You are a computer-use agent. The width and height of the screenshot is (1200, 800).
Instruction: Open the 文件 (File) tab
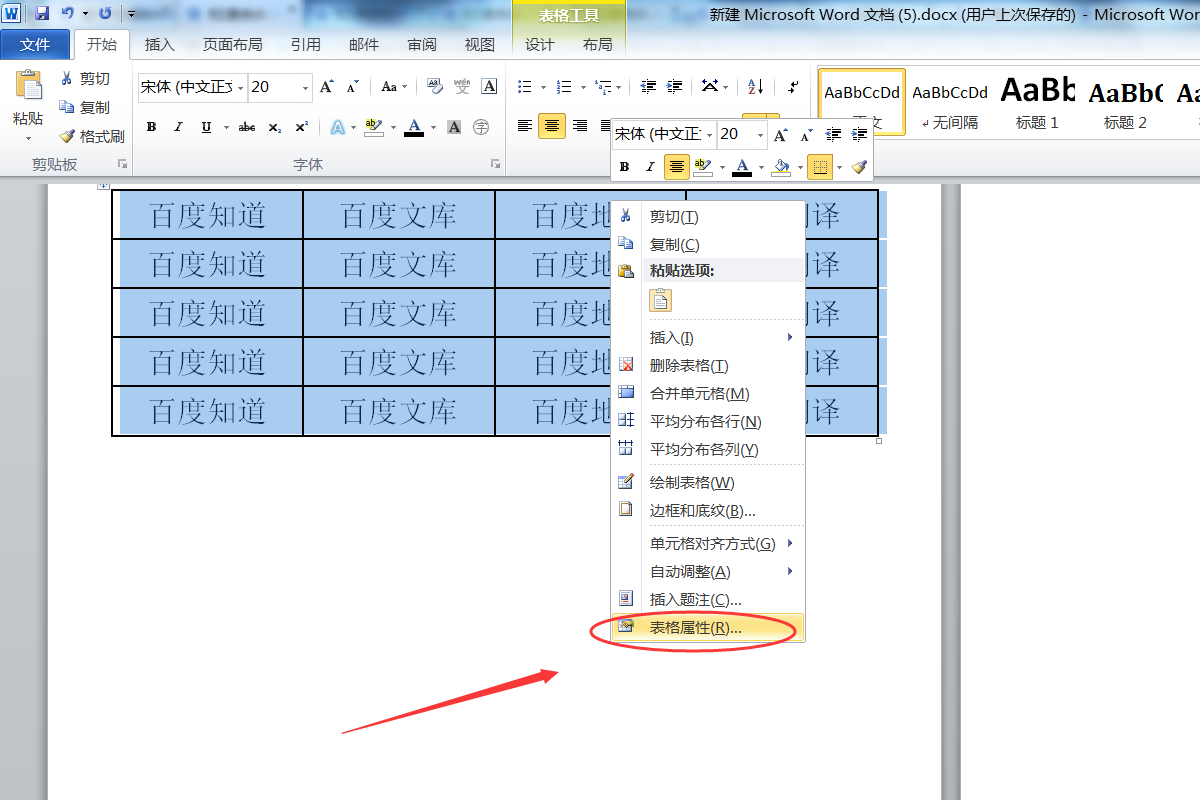tap(36, 44)
